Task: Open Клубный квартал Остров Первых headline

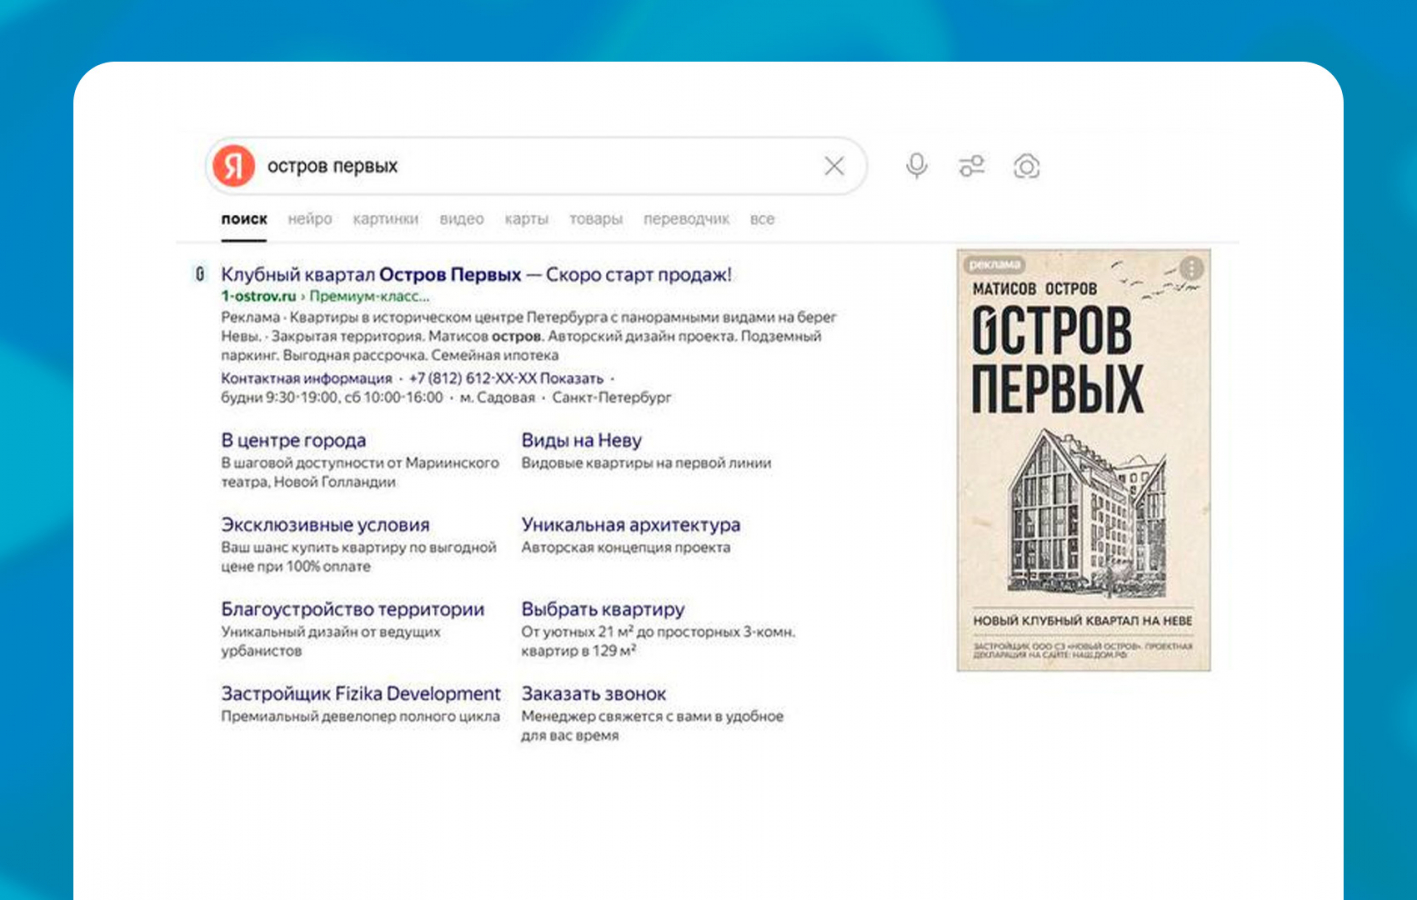Action: point(476,274)
